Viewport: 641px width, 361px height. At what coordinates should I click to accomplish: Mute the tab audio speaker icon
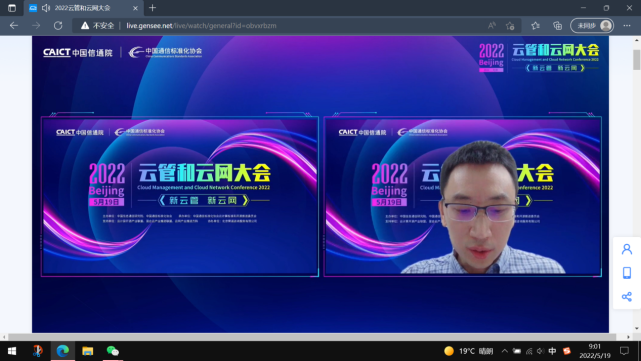46,8
